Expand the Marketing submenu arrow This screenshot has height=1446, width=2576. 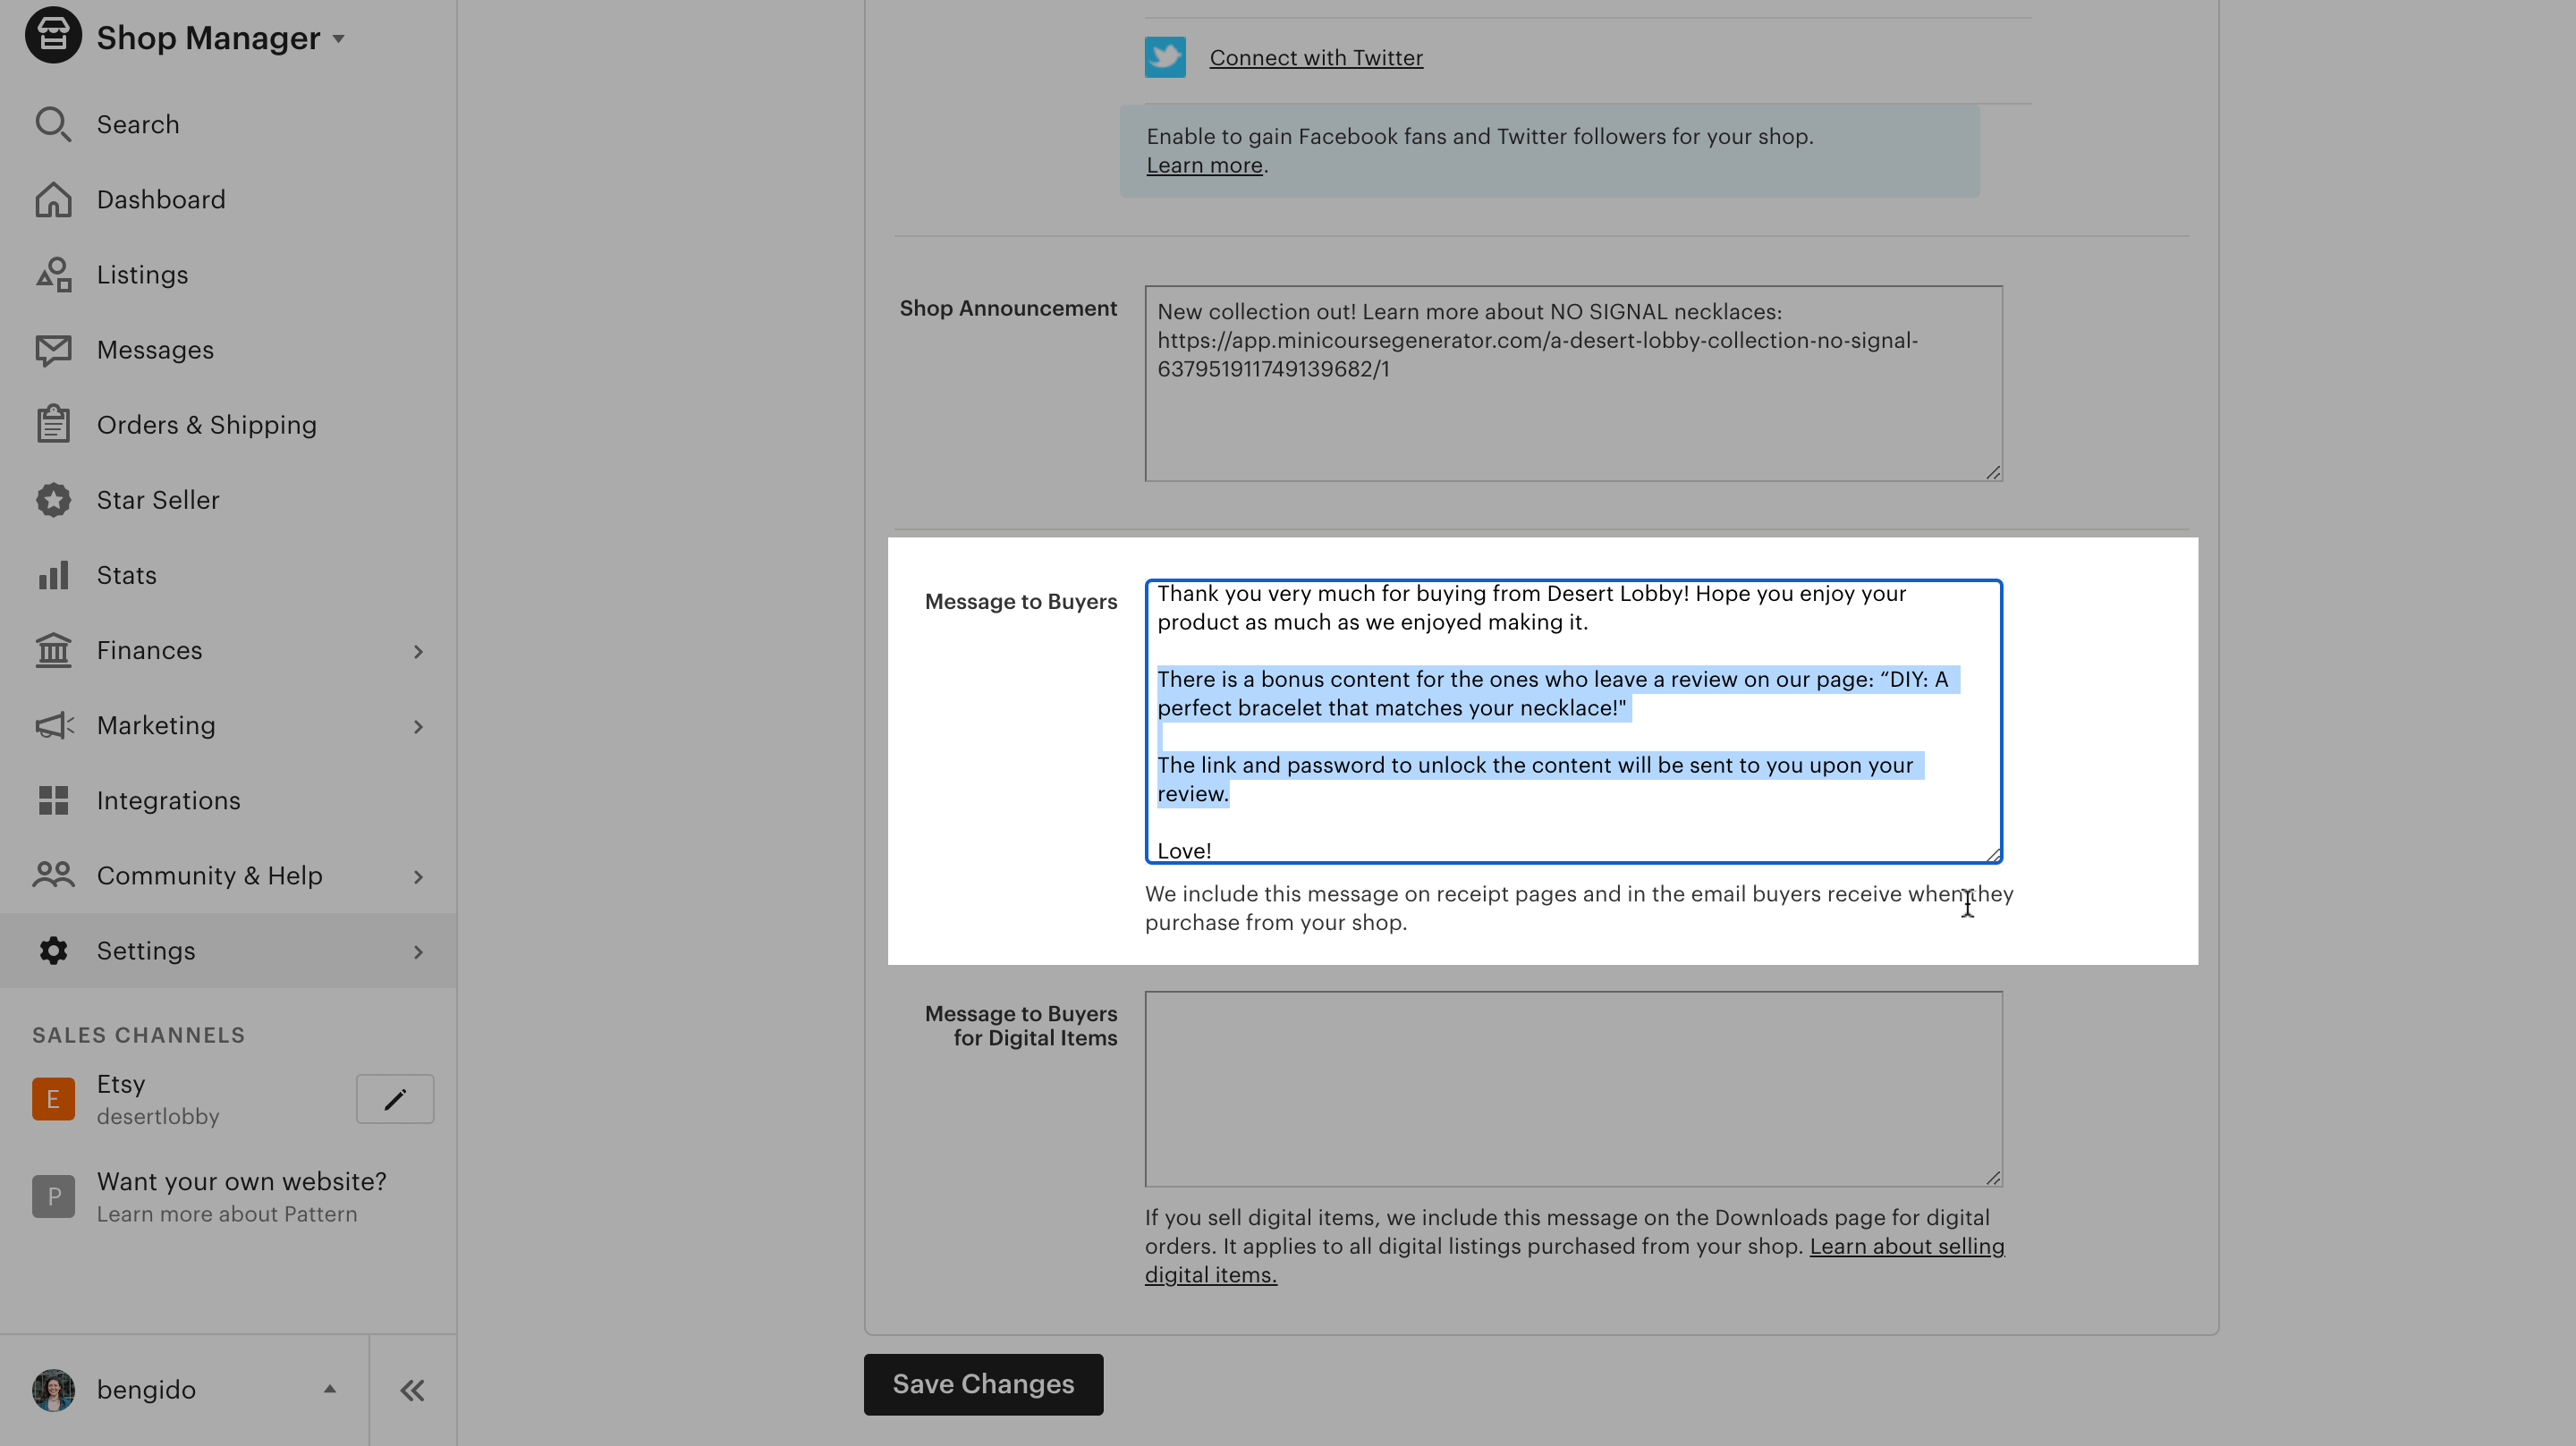[x=418, y=726]
